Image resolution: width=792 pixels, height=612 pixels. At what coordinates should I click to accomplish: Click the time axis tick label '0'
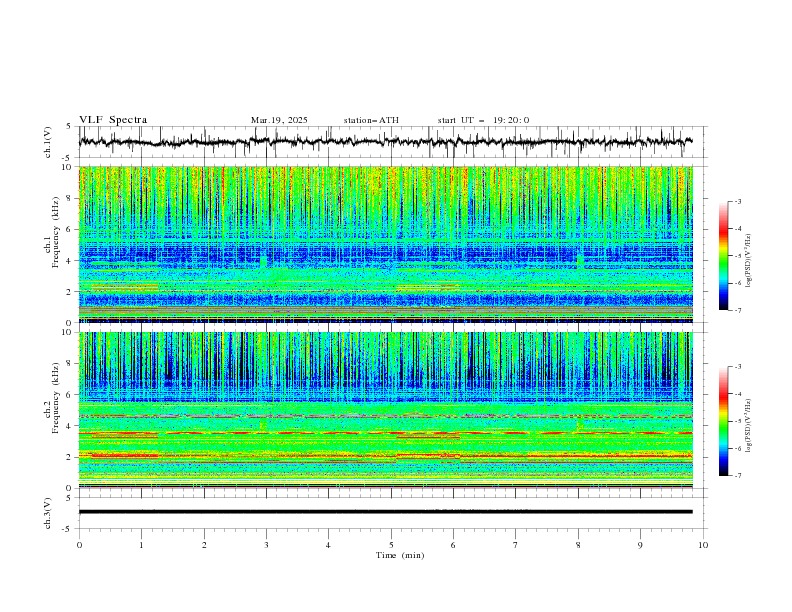(79, 545)
